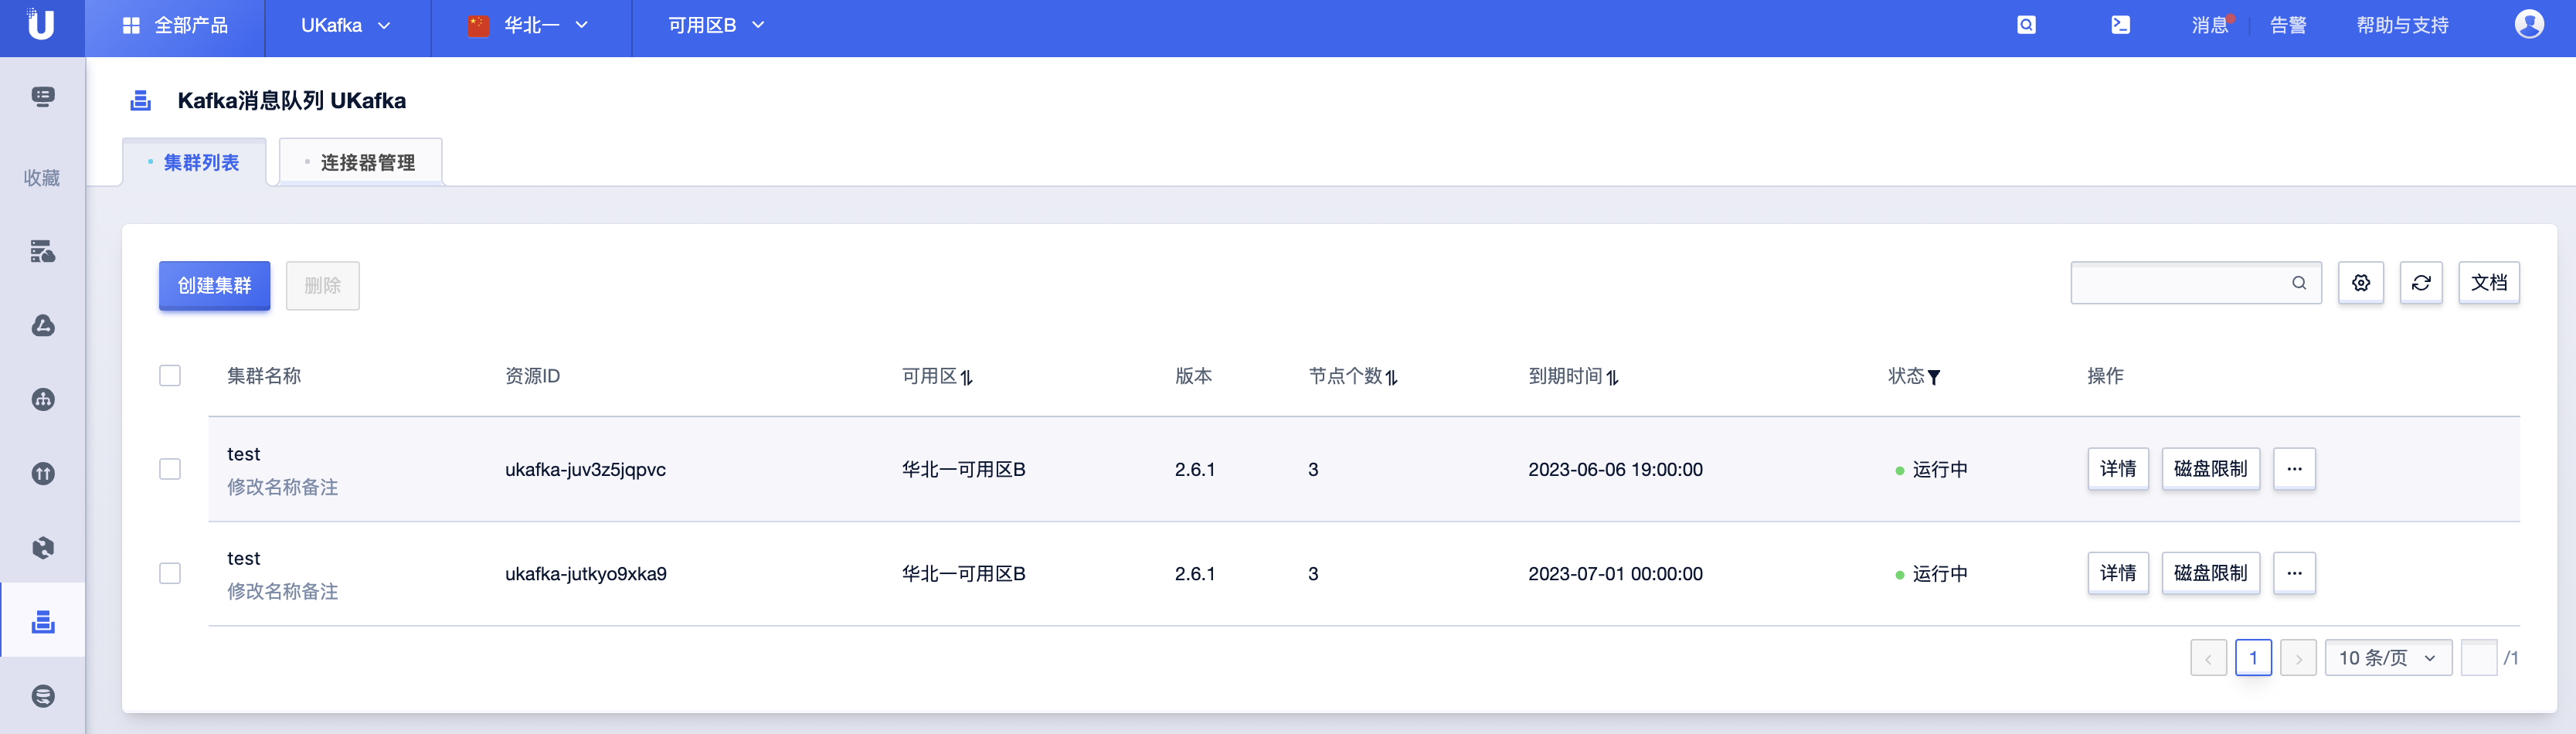Viewport: 2576px width, 734px height.
Task: Open the cloud drive triangle sidebar icon
Action: 43,325
